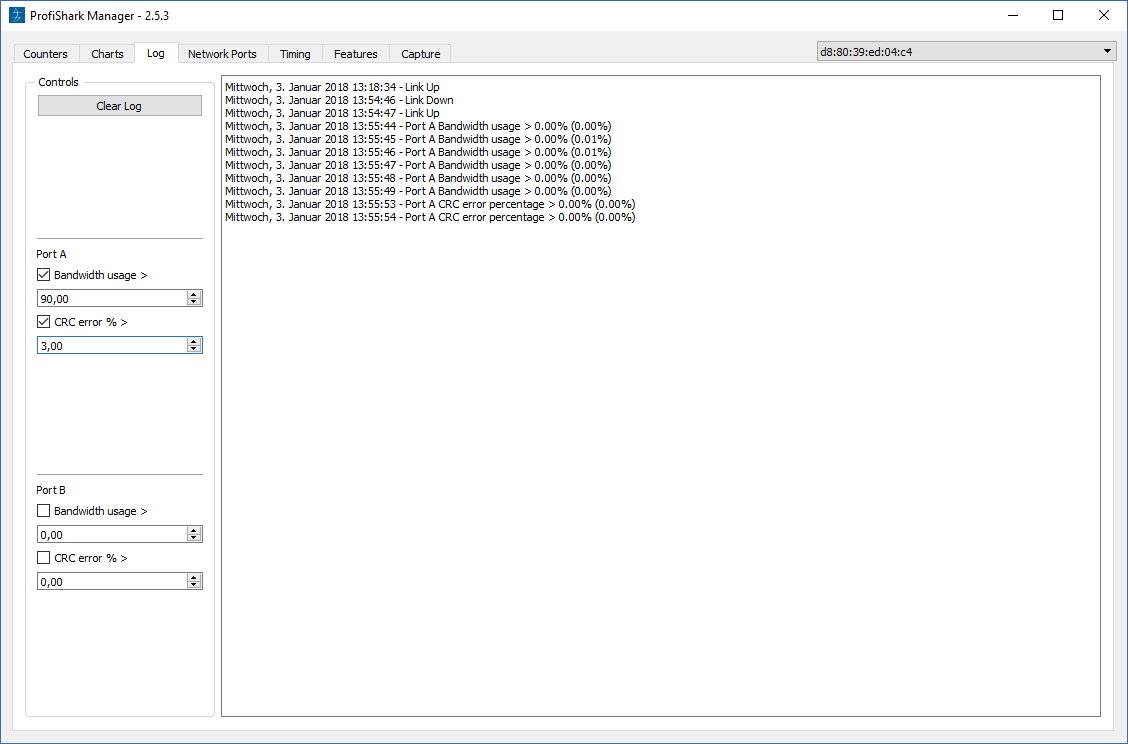Switch to the Capture tab

click(420, 54)
